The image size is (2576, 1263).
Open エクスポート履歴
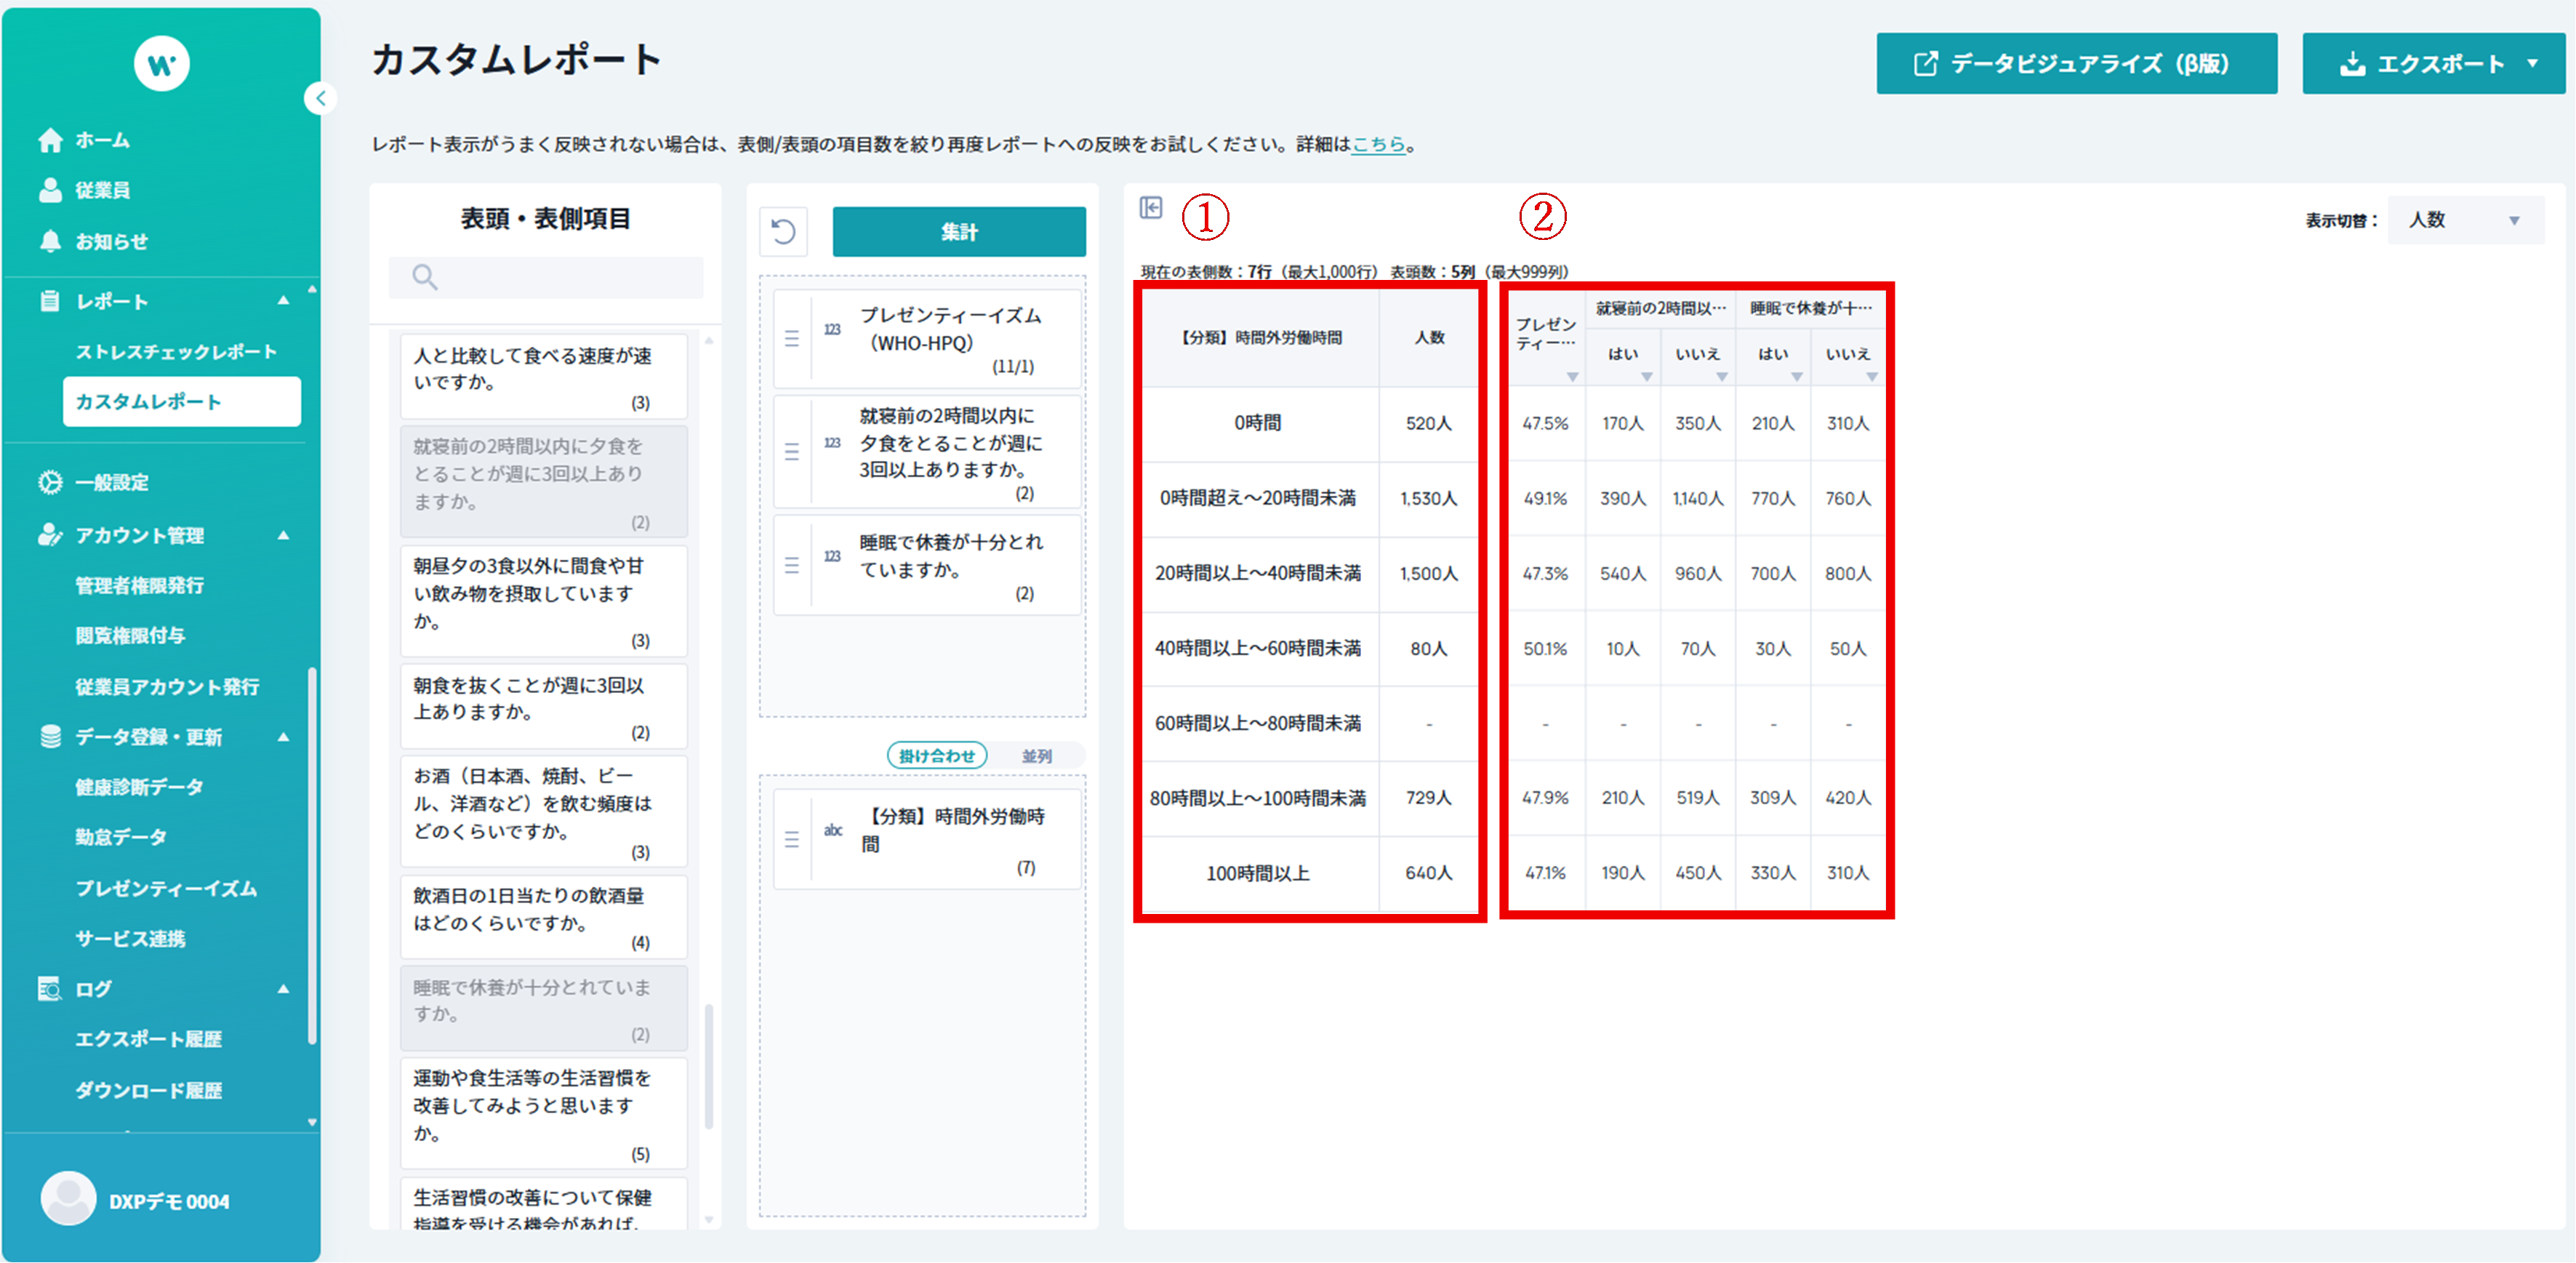point(148,1039)
